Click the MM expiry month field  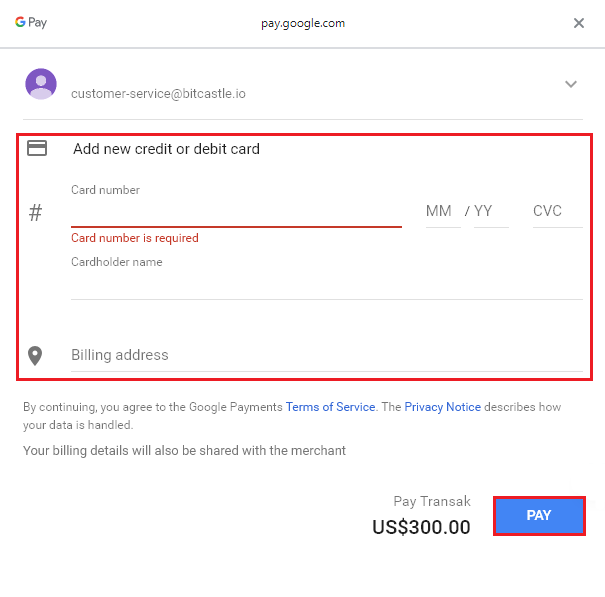(x=443, y=212)
